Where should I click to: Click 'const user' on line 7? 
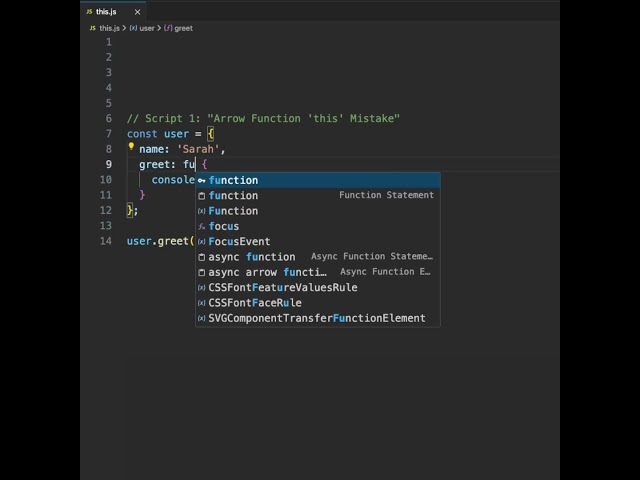click(x=158, y=134)
